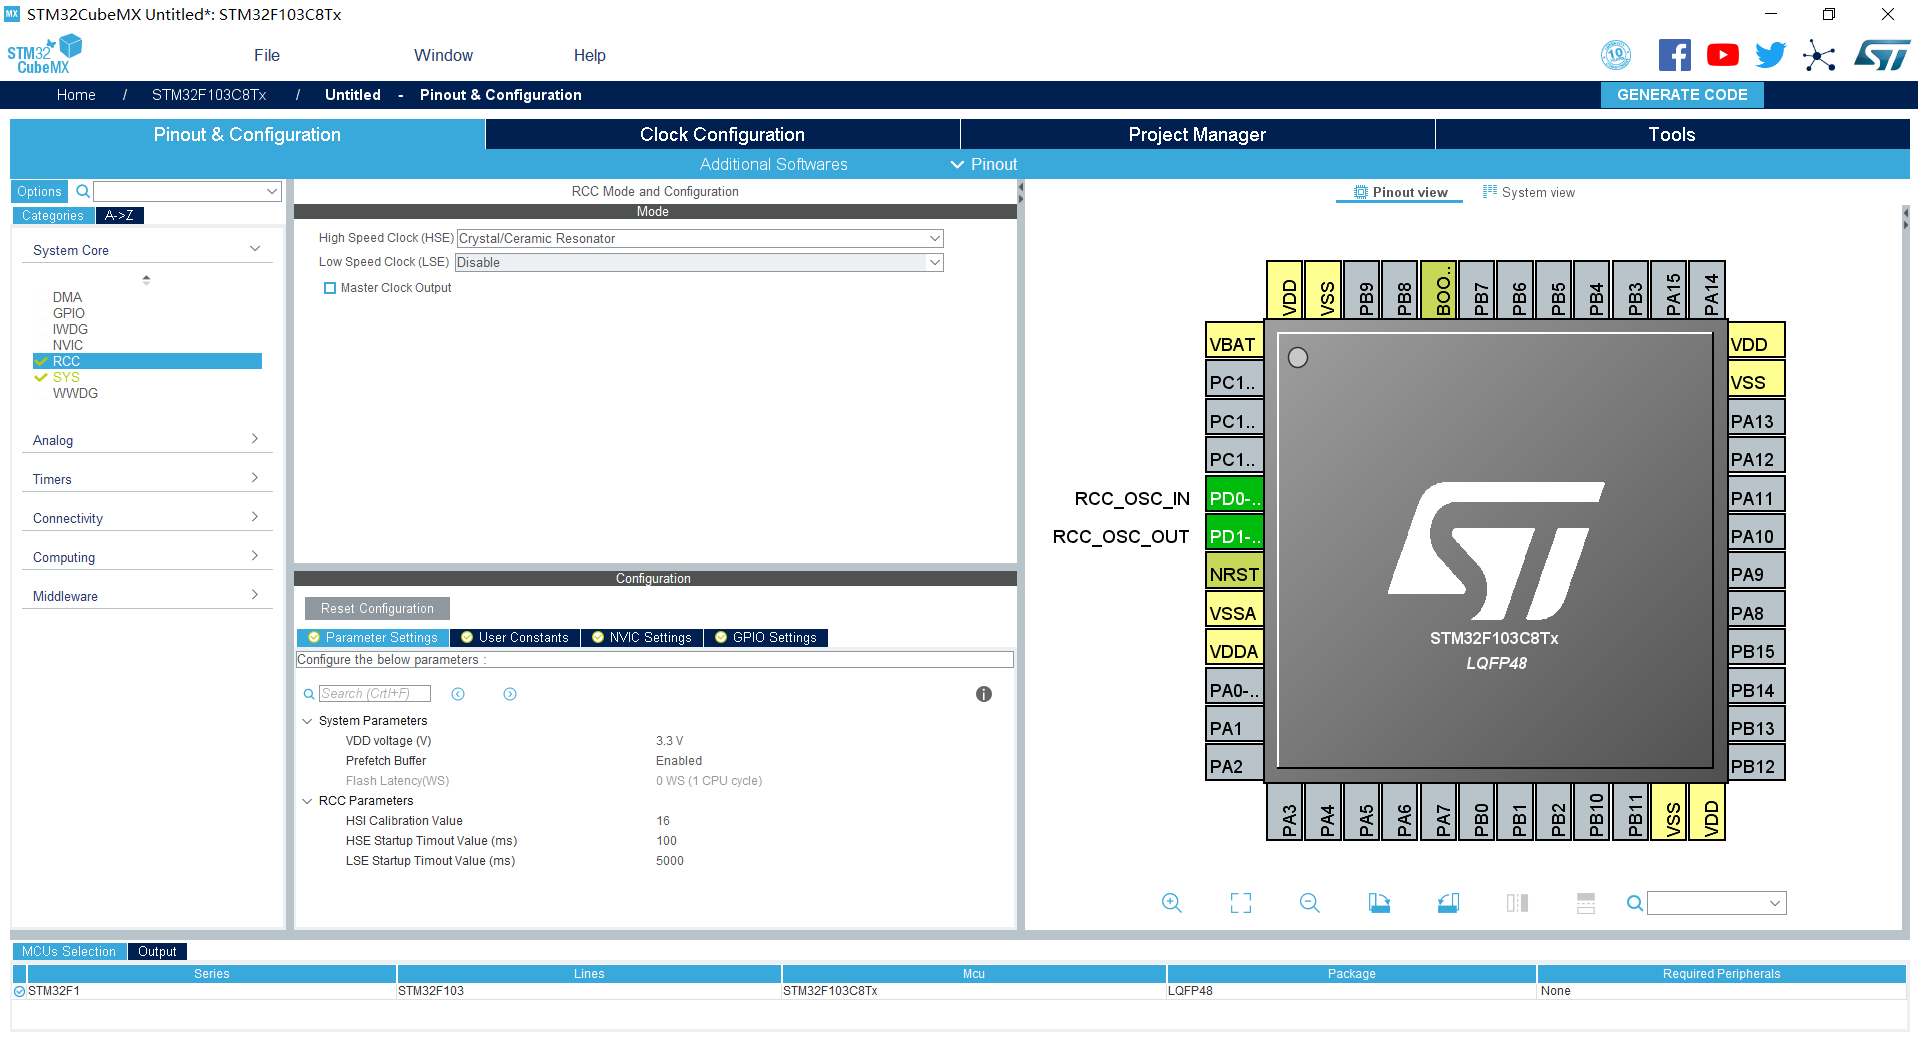Click the GENERATE CODE button

(1682, 95)
